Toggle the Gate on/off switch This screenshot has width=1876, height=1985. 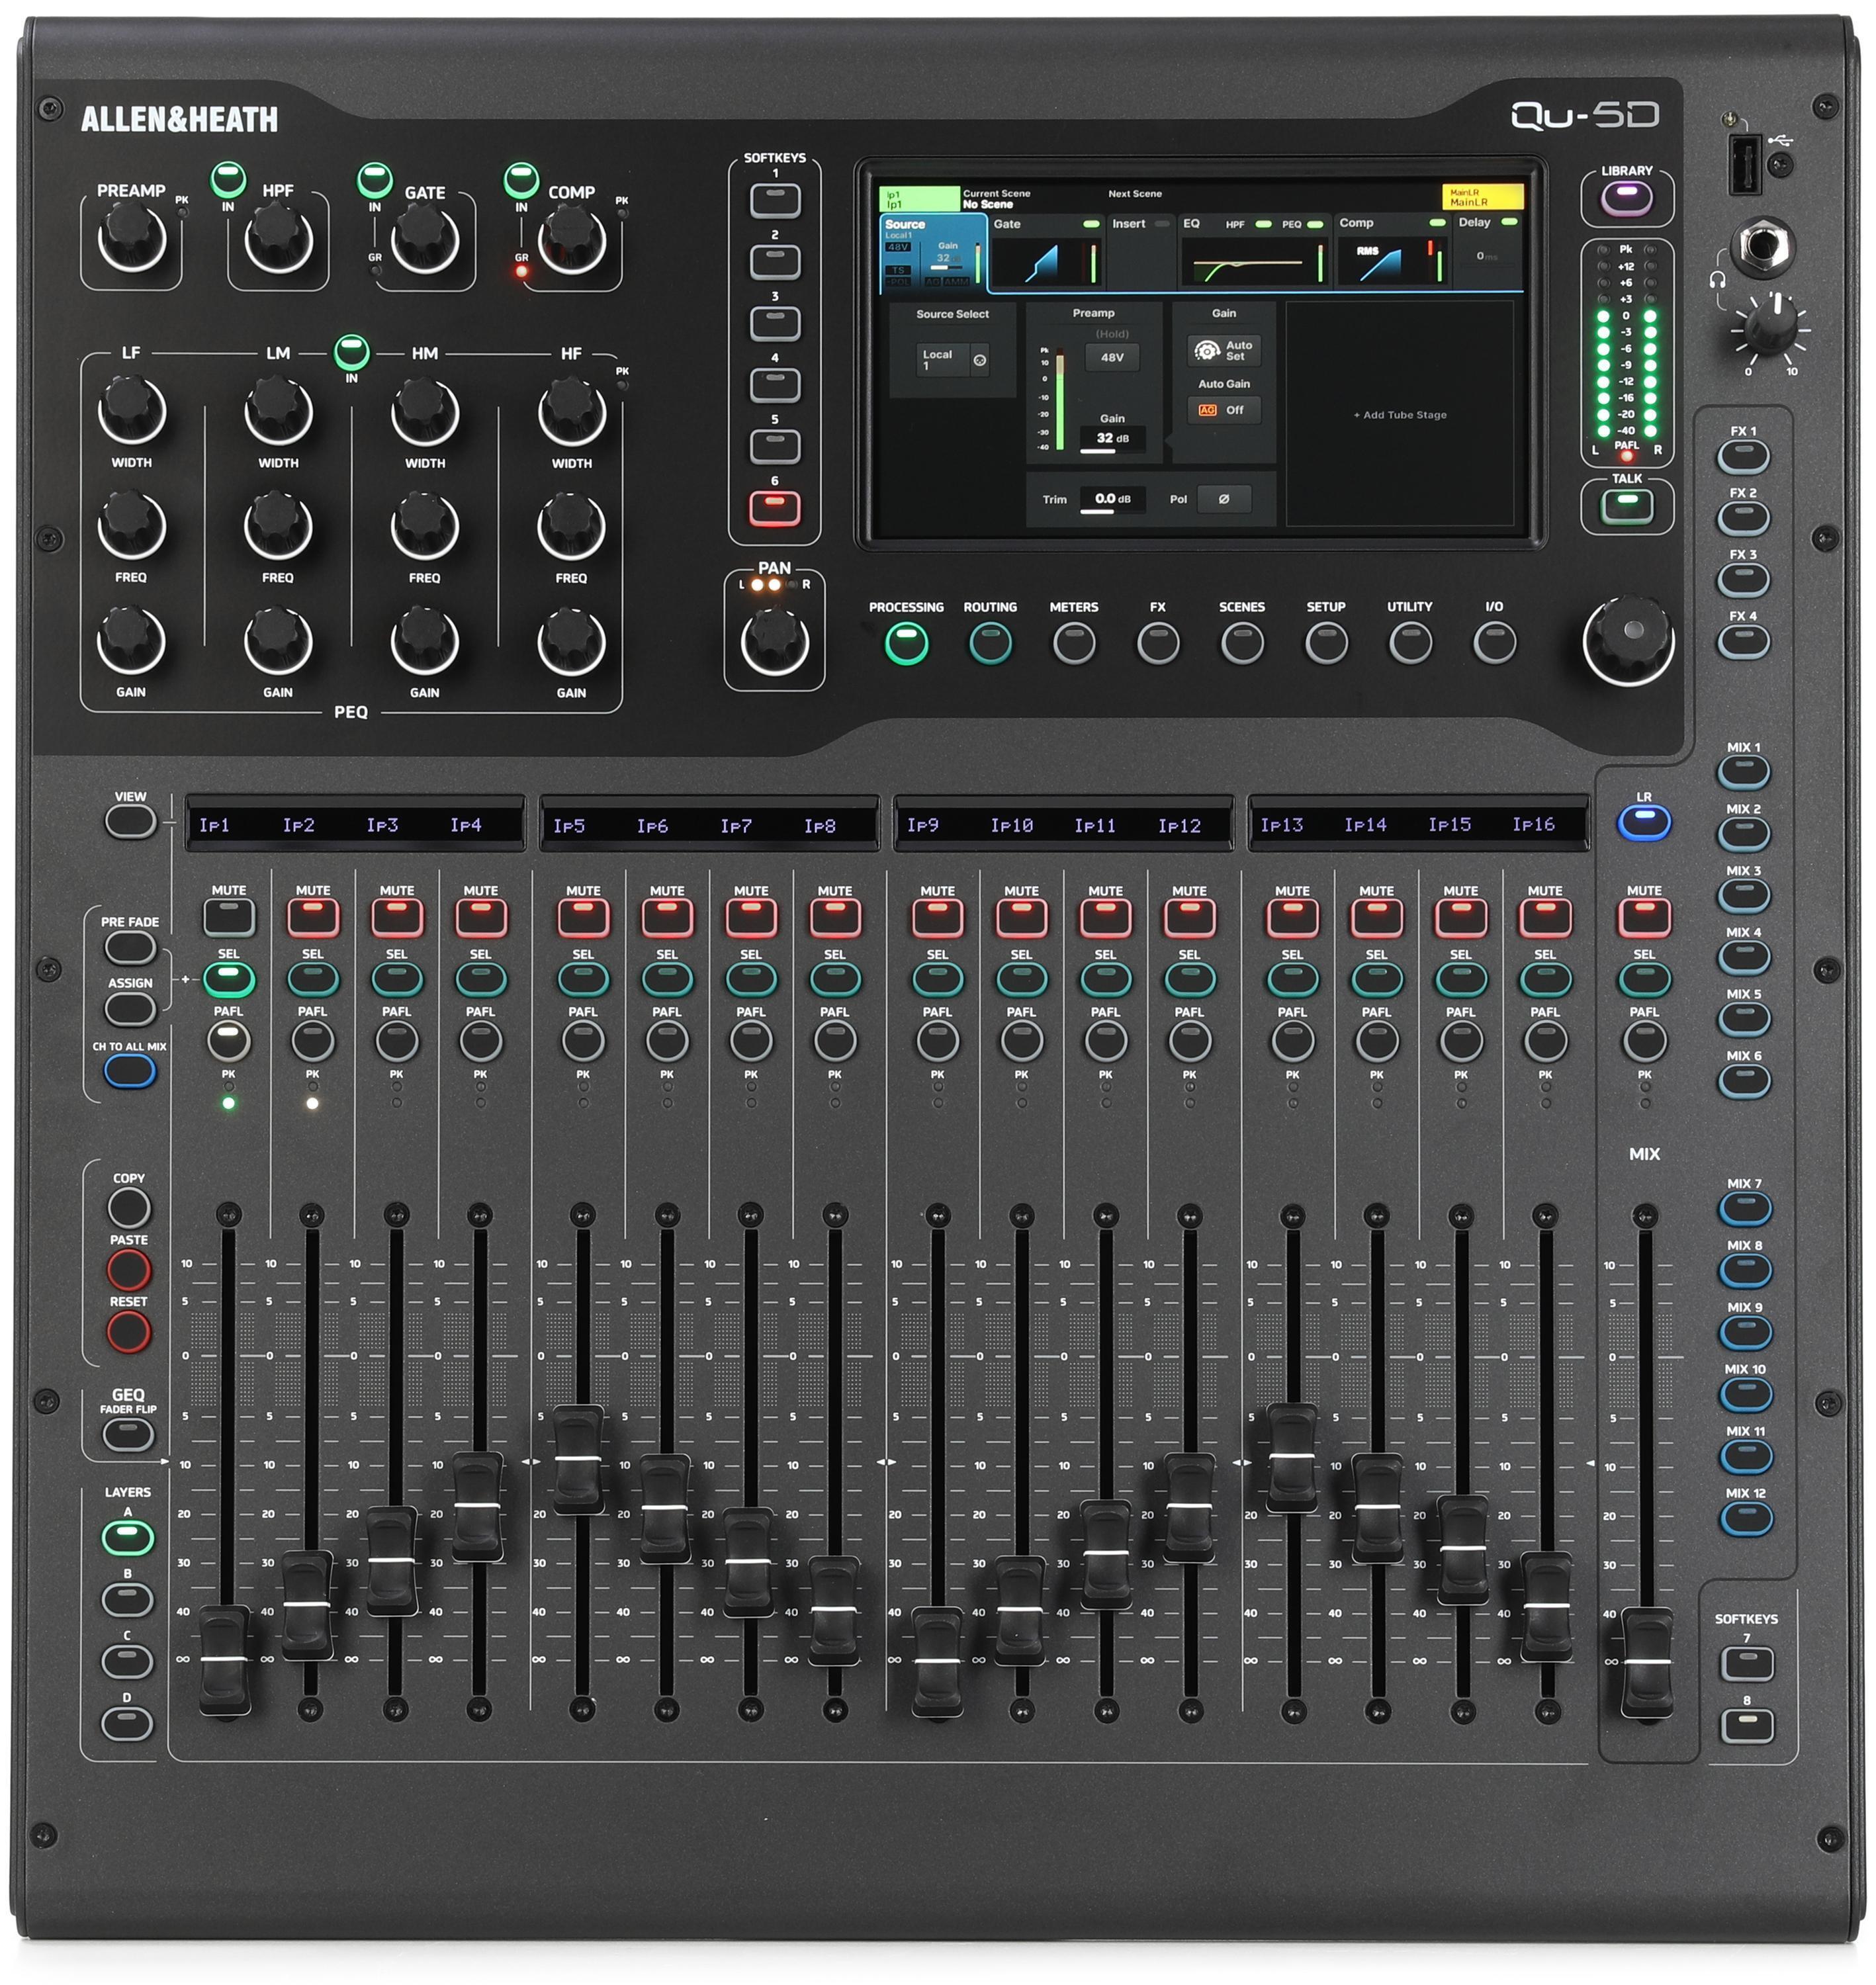point(1093,225)
